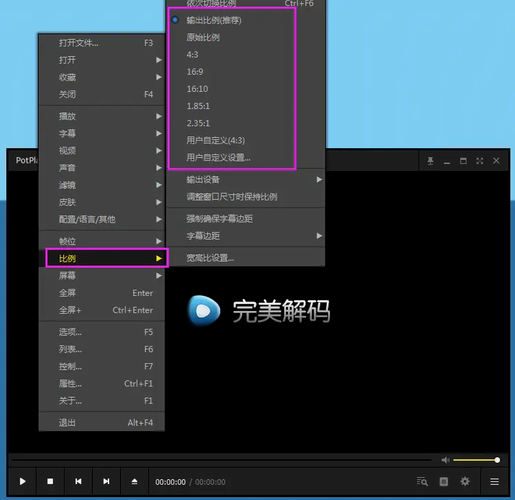Expand the 帧位 submenu
The width and height of the screenshot is (515, 500).
tap(102, 241)
